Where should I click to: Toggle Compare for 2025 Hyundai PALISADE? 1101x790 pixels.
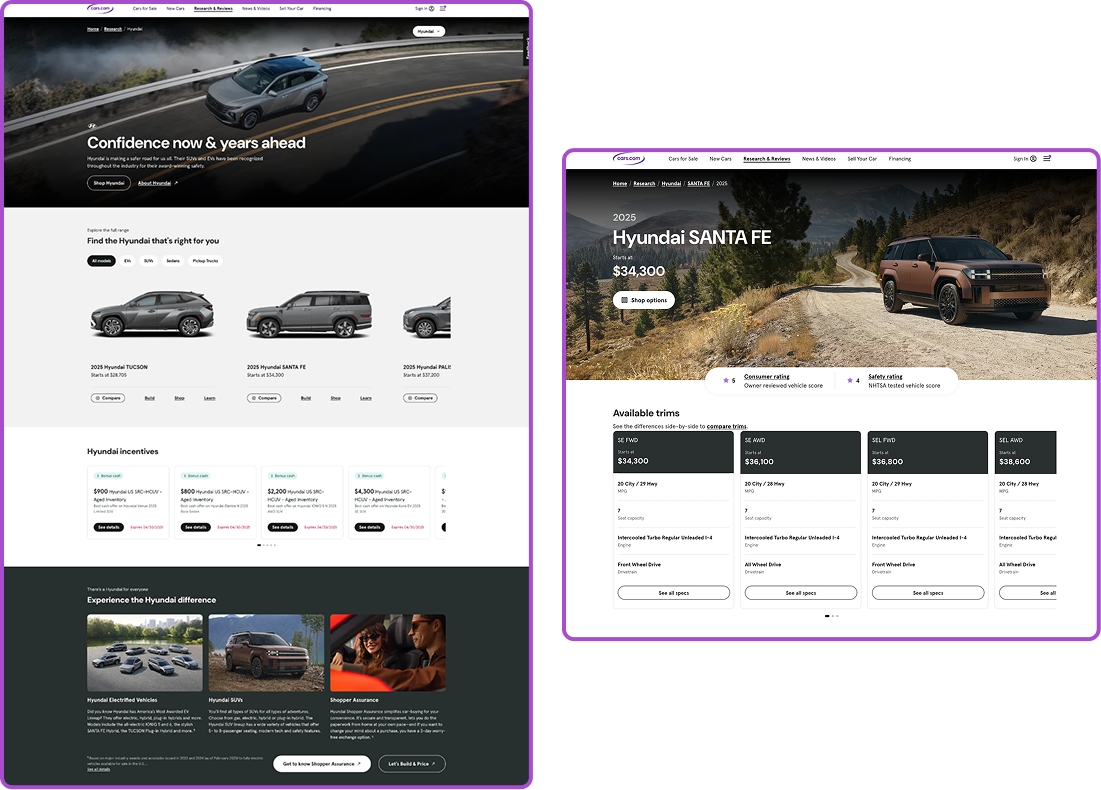click(x=420, y=398)
